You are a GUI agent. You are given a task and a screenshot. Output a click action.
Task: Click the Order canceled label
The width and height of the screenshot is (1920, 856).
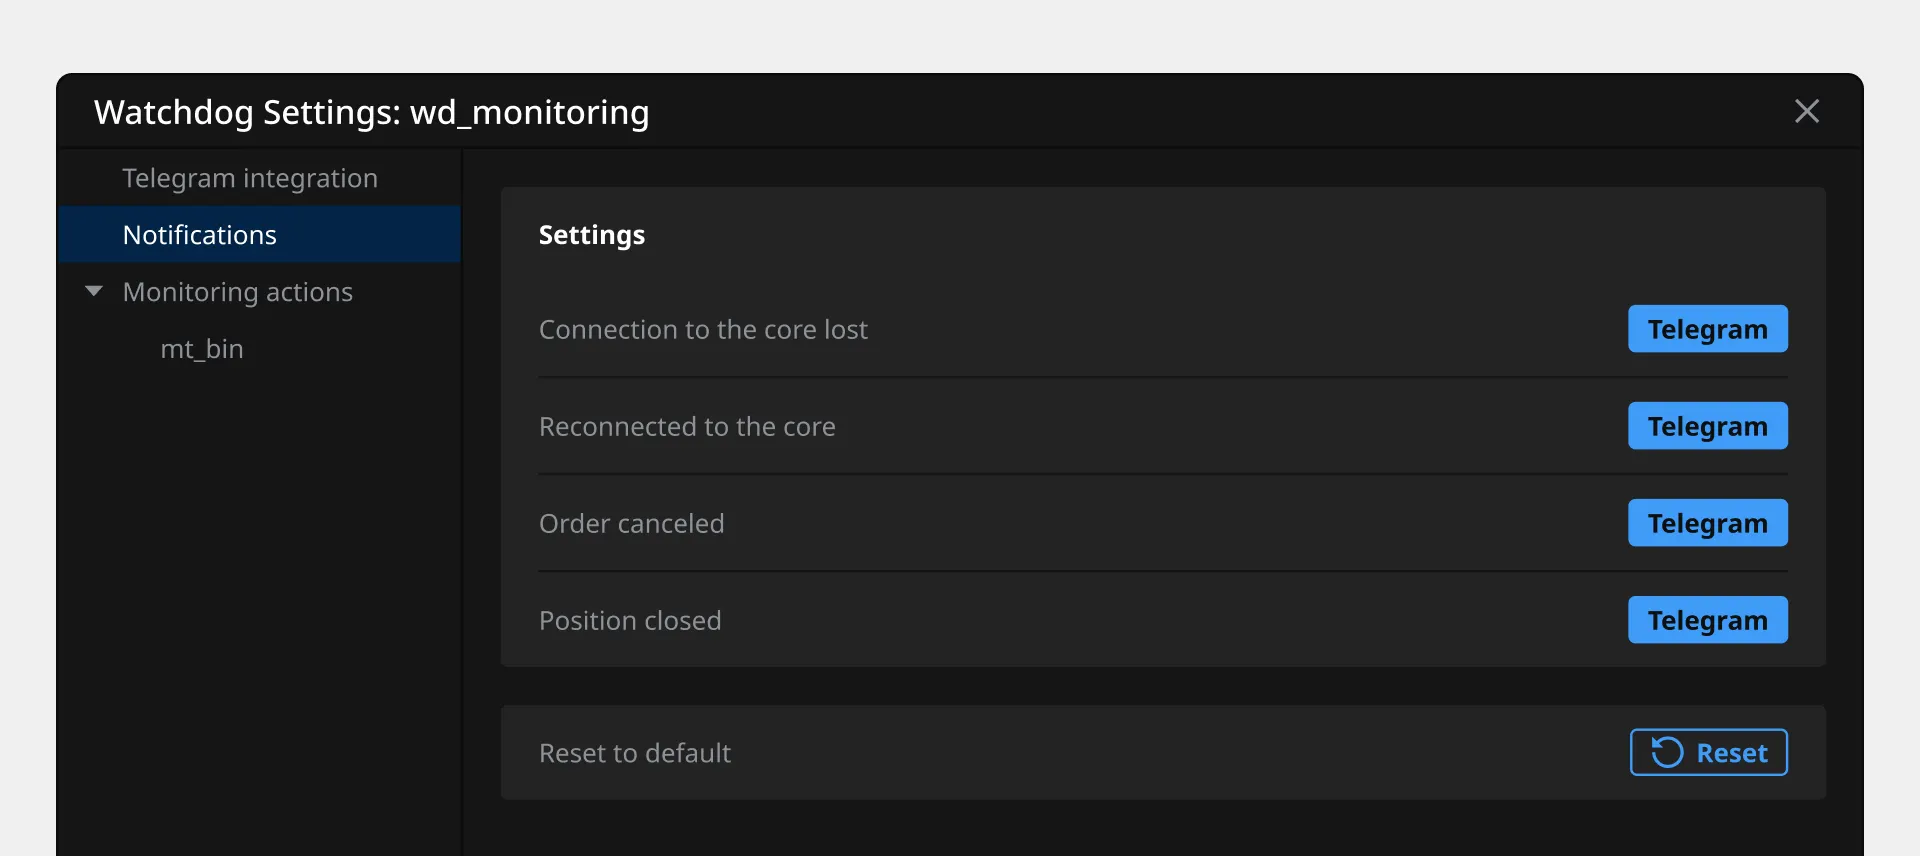[631, 524]
